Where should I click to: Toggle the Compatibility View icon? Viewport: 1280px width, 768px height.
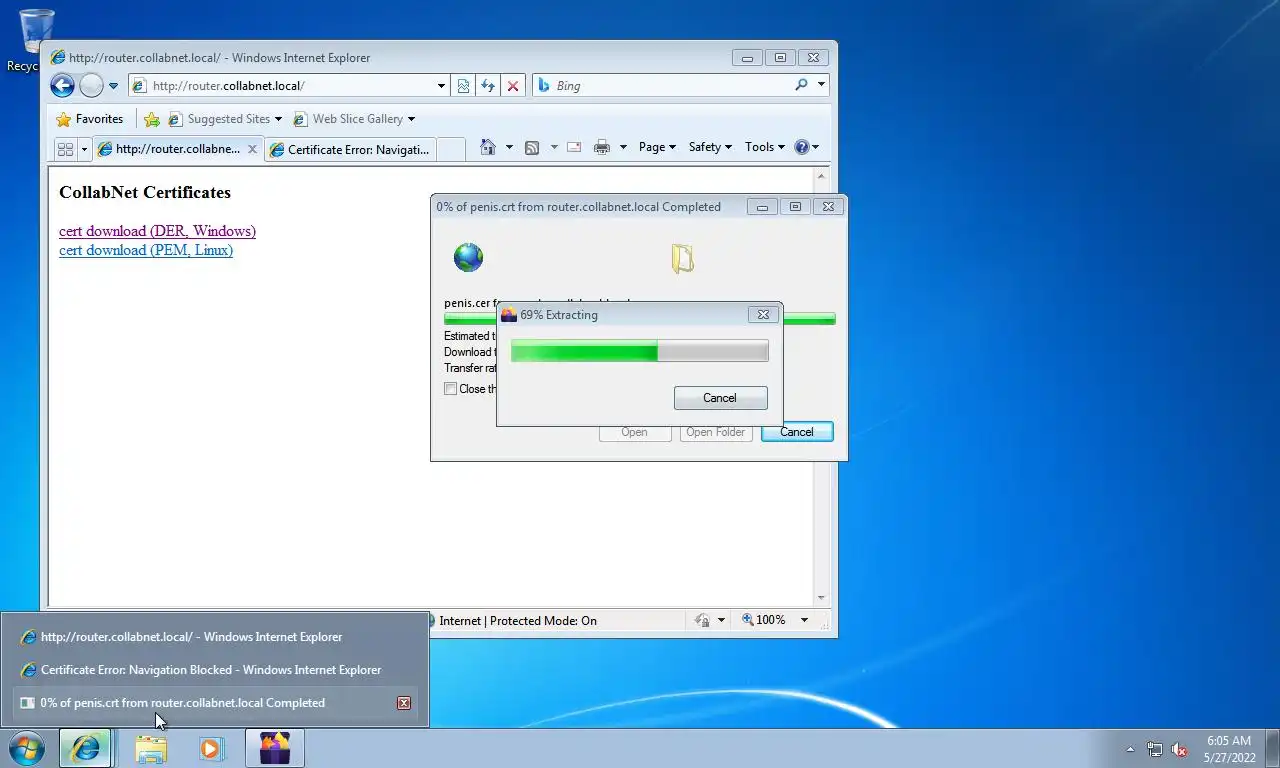tap(463, 86)
